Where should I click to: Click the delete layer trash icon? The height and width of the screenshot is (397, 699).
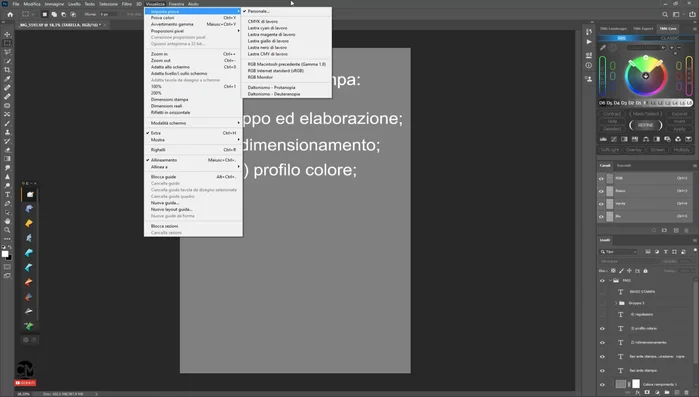(x=687, y=393)
